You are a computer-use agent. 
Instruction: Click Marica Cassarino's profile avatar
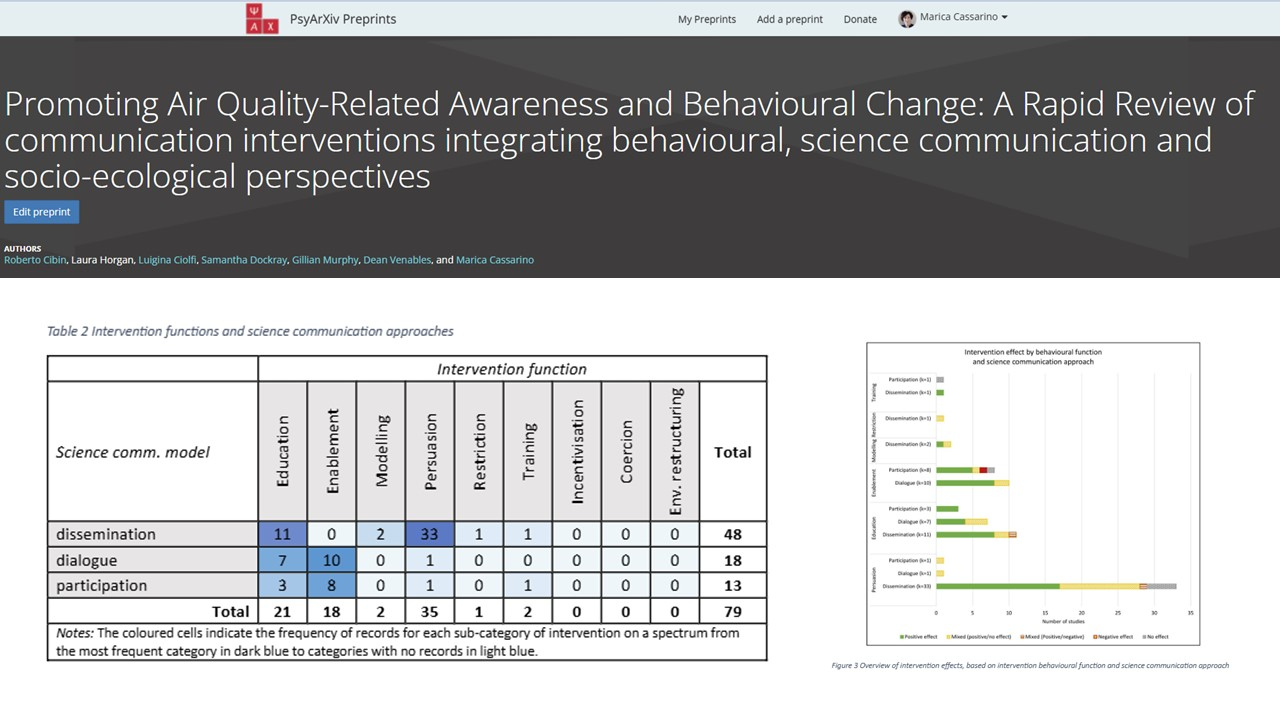[x=907, y=19]
